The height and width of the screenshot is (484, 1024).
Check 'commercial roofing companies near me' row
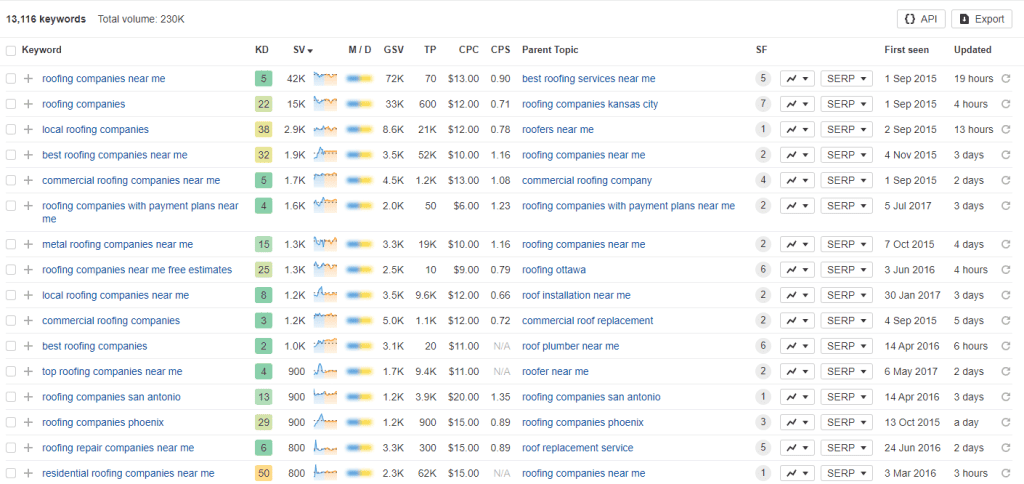click(10, 180)
